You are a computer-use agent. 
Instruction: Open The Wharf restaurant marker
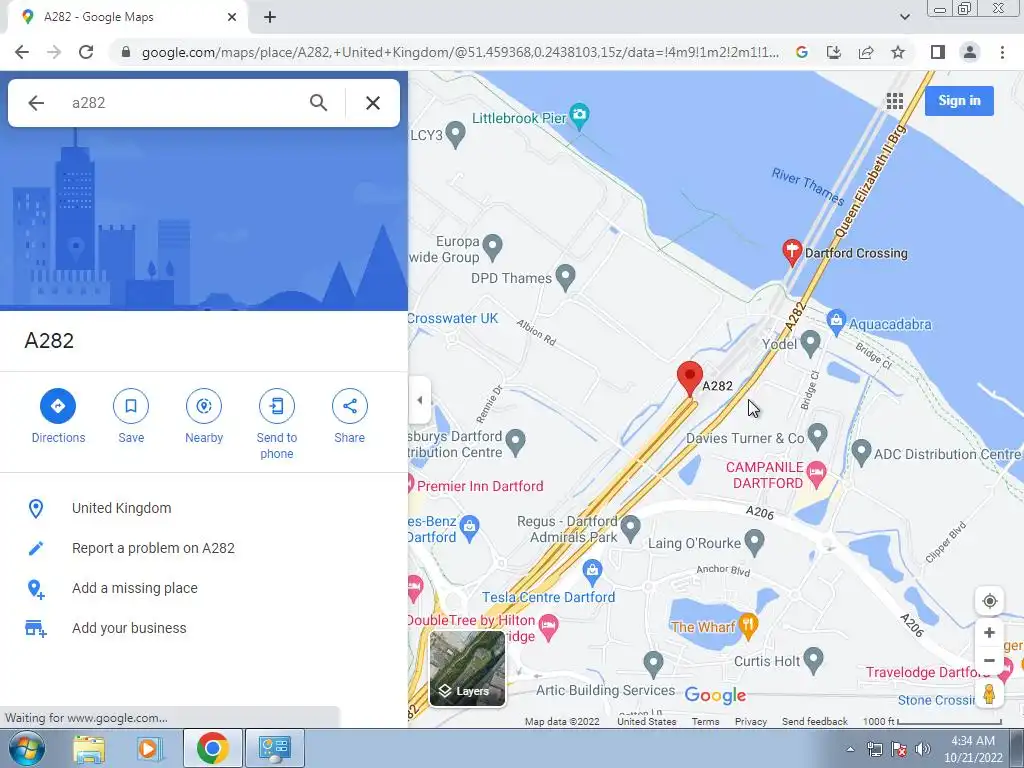click(748, 625)
